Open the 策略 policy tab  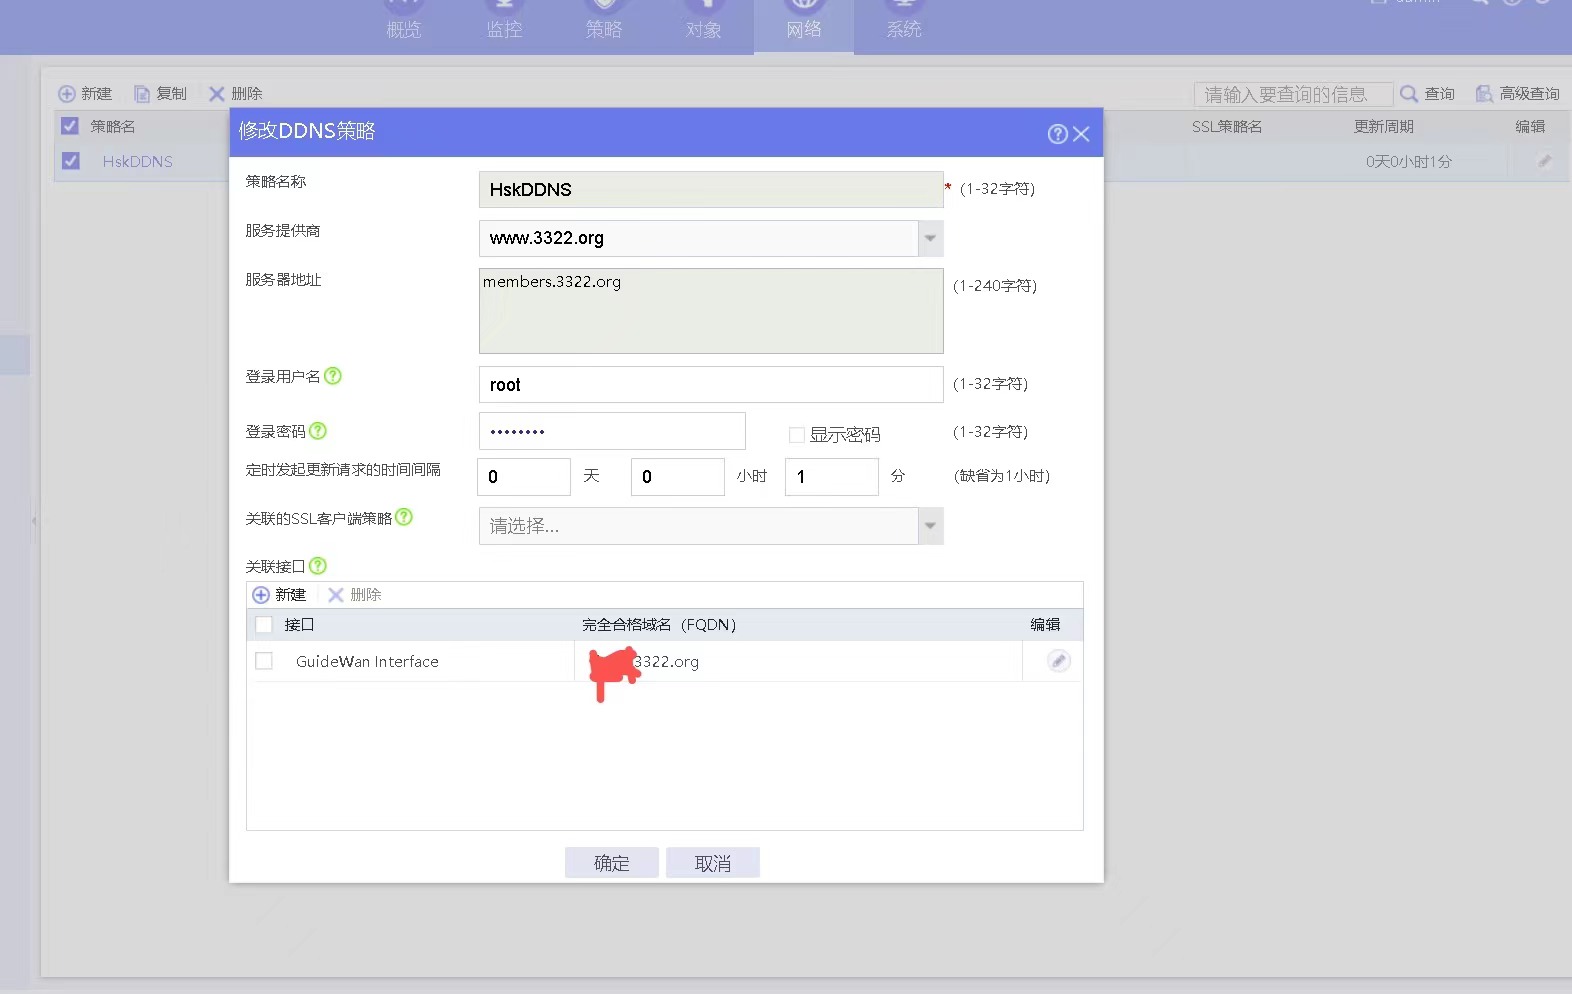point(604,27)
